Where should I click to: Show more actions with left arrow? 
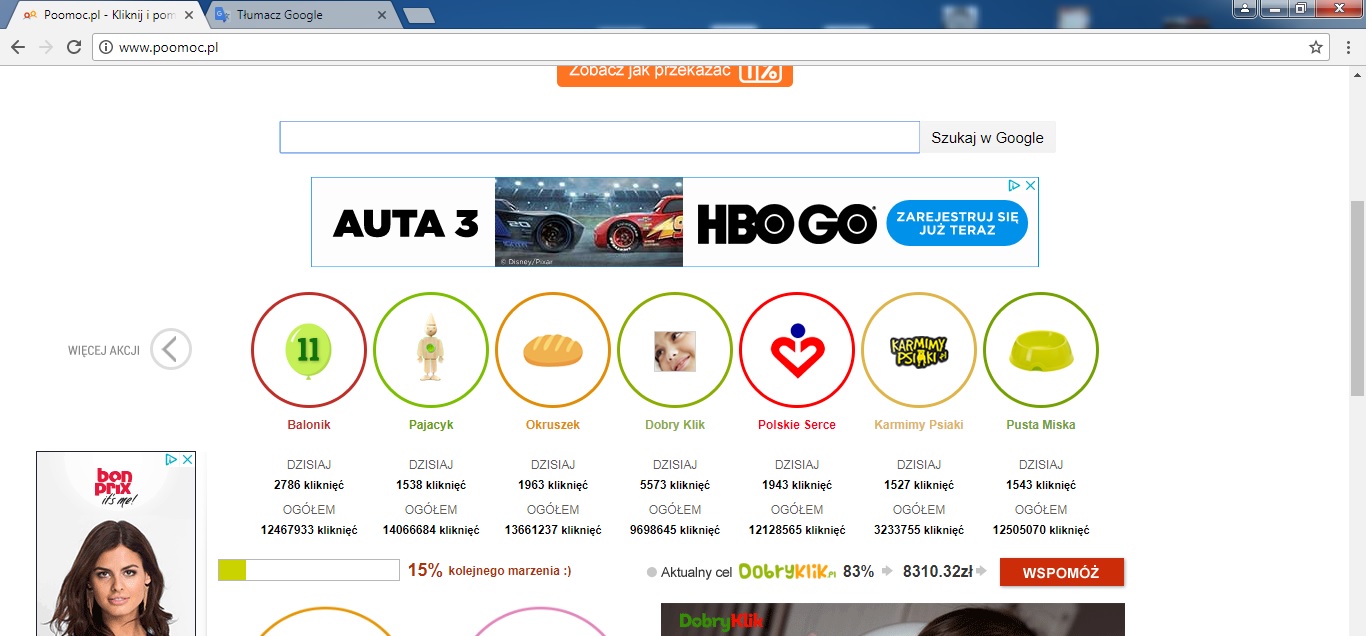click(171, 350)
